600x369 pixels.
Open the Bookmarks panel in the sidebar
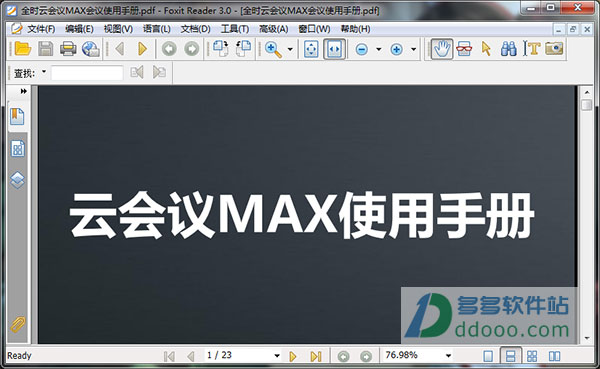tap(17, 116)
